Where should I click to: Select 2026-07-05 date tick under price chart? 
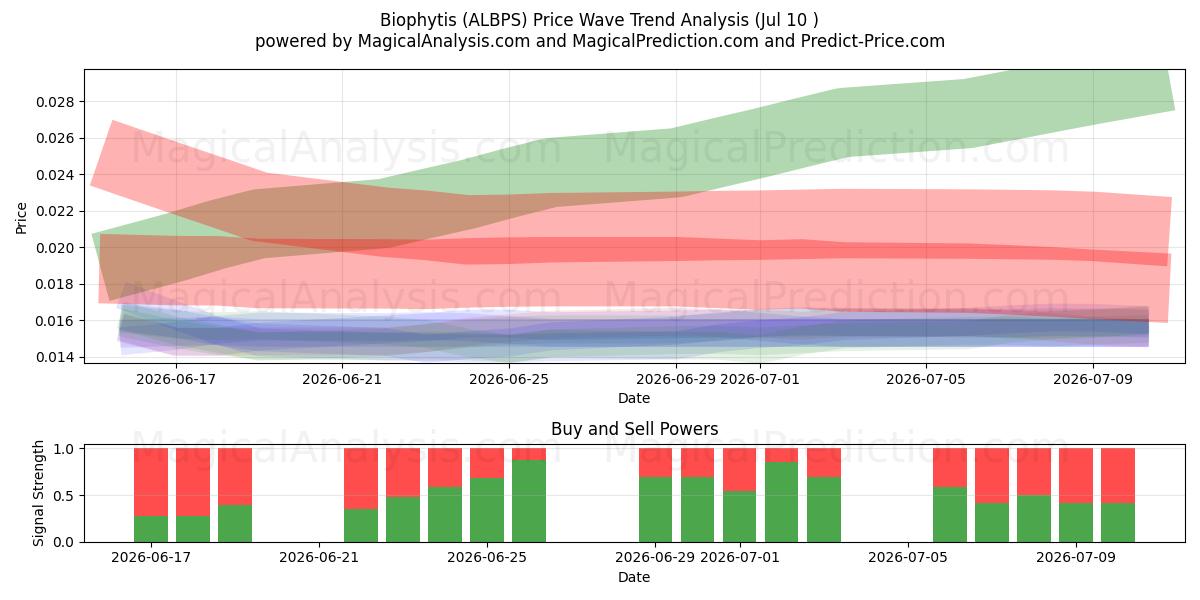(x=926, y=379)
